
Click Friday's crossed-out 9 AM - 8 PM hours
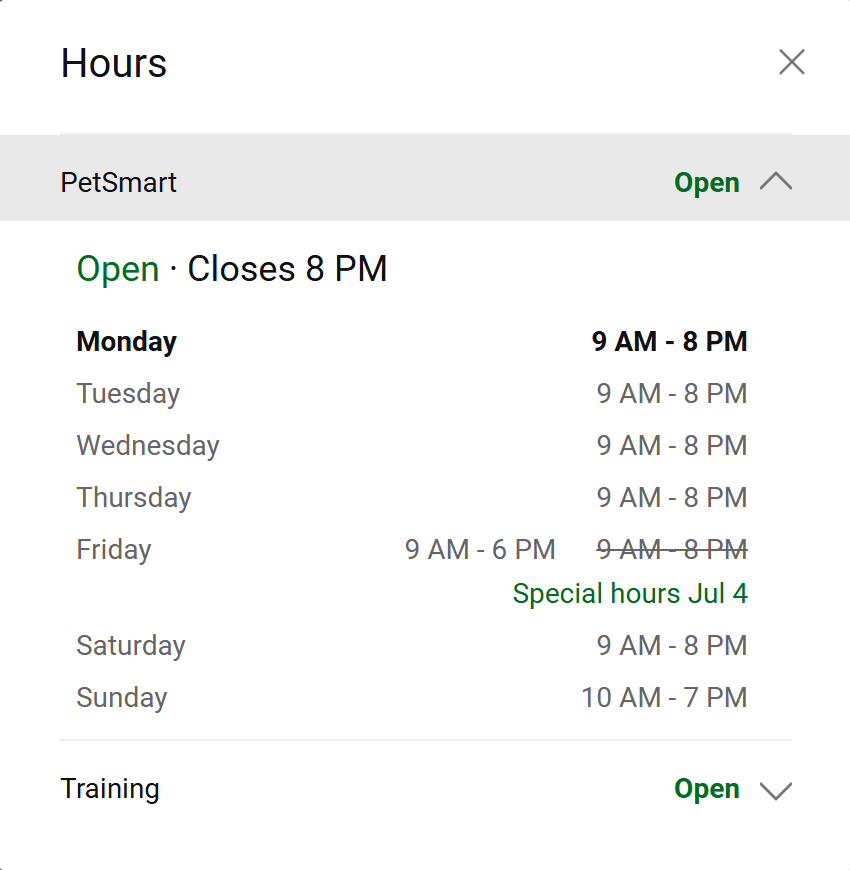tap(672, 550)
